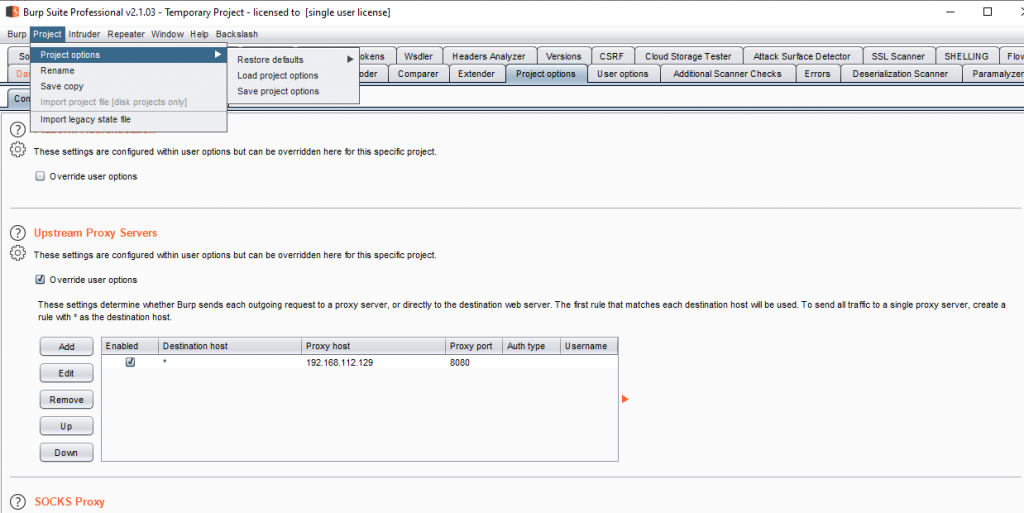
Task: Uncheck Override user options under Upstream Proxy Servers
Action: (x=41, y=280)
